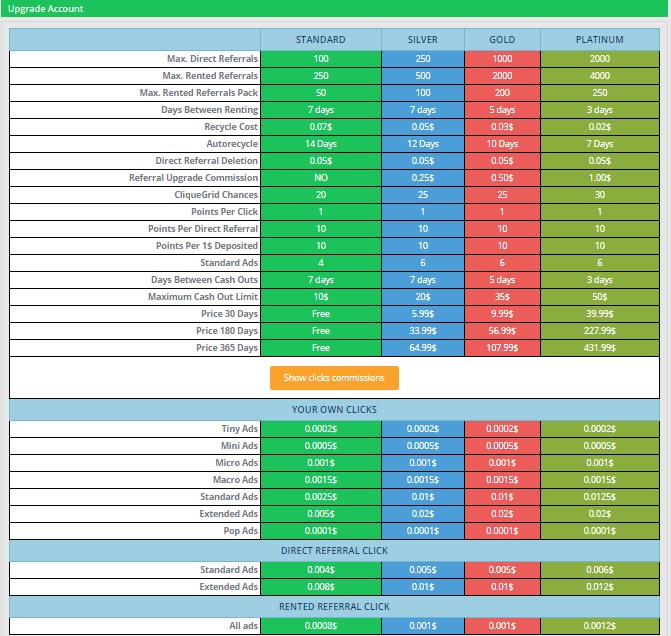The height and width of the screenshot is (636, 671).
Task: Click Standard Extended Ads referral value 0.008$
Action: [321, 587]
